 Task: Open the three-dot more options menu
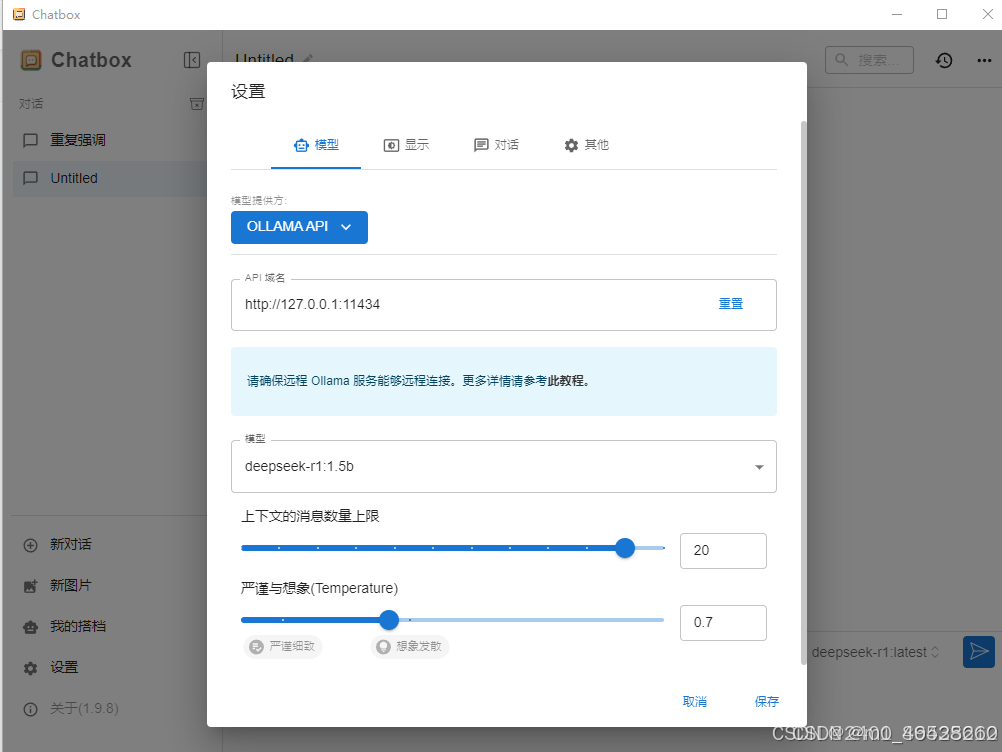[x=984, y=60]
